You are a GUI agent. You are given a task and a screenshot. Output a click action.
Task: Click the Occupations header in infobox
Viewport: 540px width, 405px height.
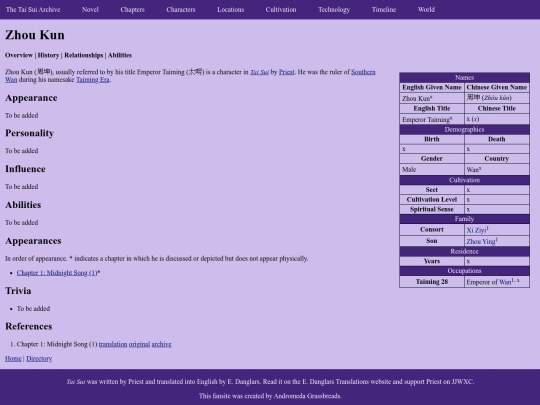(465, 271)
